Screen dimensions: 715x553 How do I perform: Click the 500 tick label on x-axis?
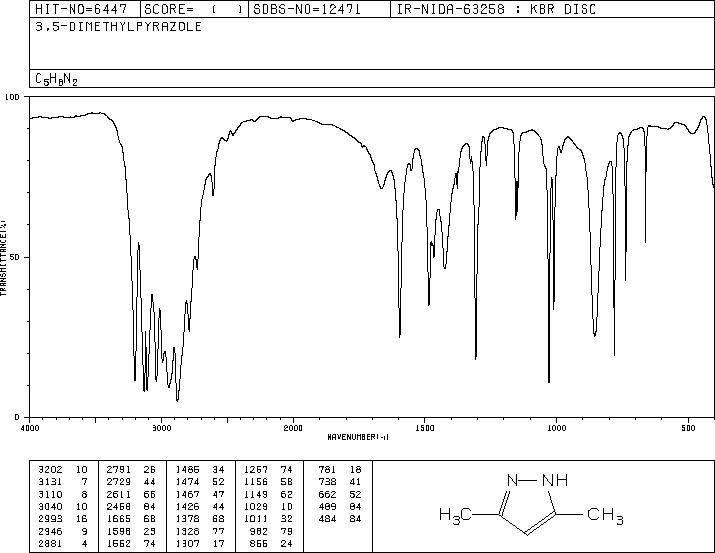click(x=688, y=428)
